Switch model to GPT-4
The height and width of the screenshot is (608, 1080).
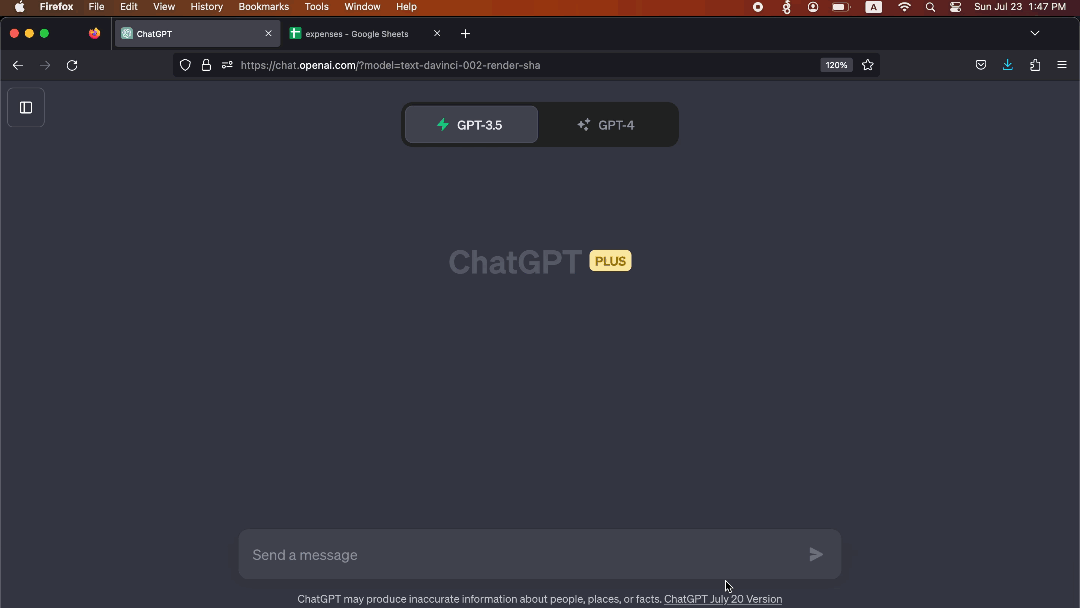pos(606,125)
